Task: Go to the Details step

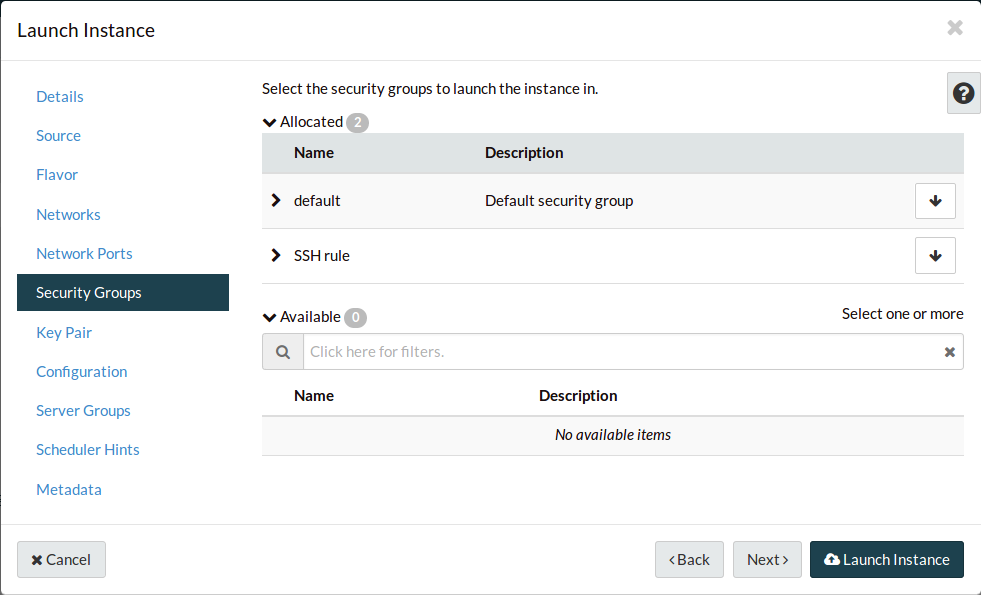Action: pyautogui.click(x=60, y=97)
